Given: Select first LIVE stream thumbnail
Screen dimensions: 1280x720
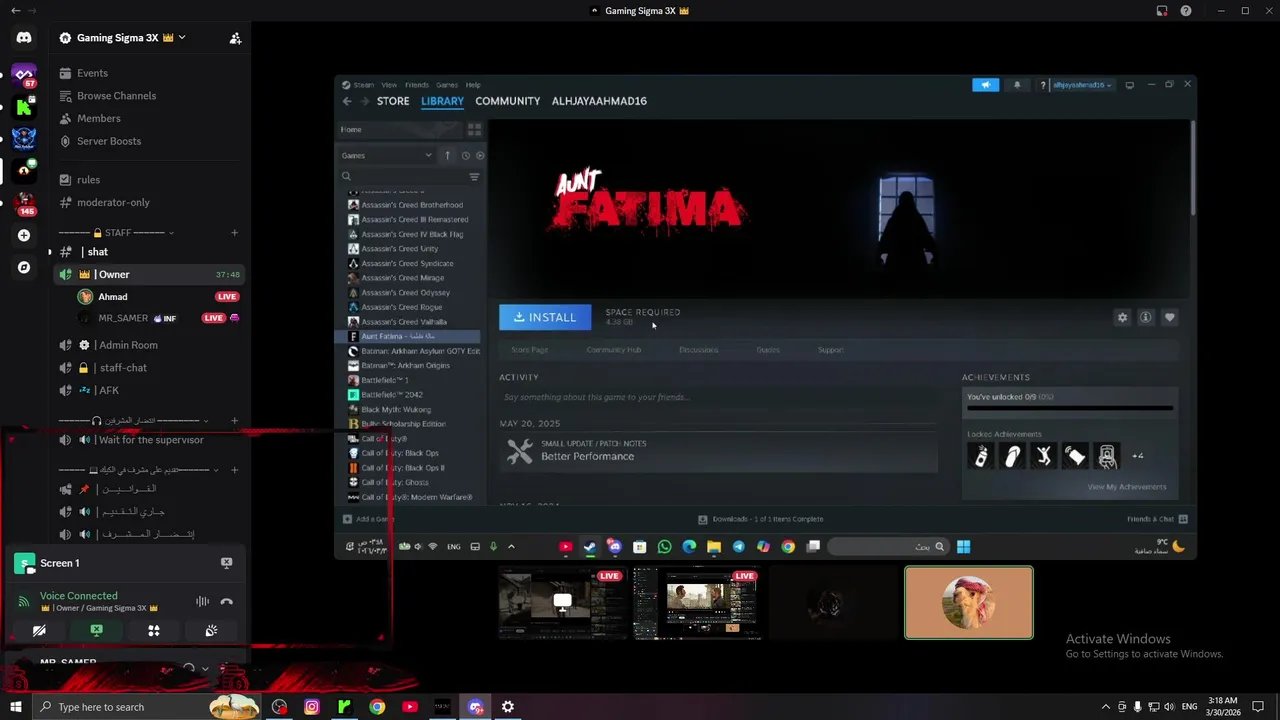Looking at the screenshot, I should tap(562, 603).
